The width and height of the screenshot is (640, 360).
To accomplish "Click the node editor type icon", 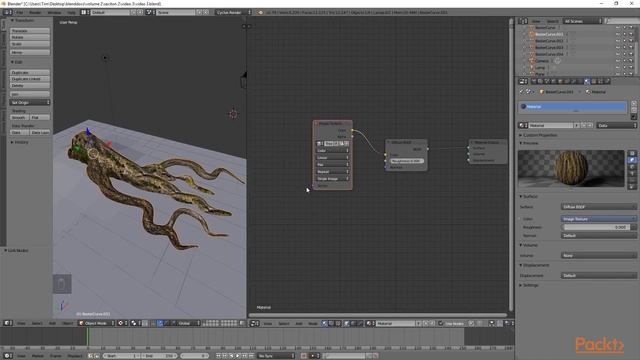I will [254, 323].
